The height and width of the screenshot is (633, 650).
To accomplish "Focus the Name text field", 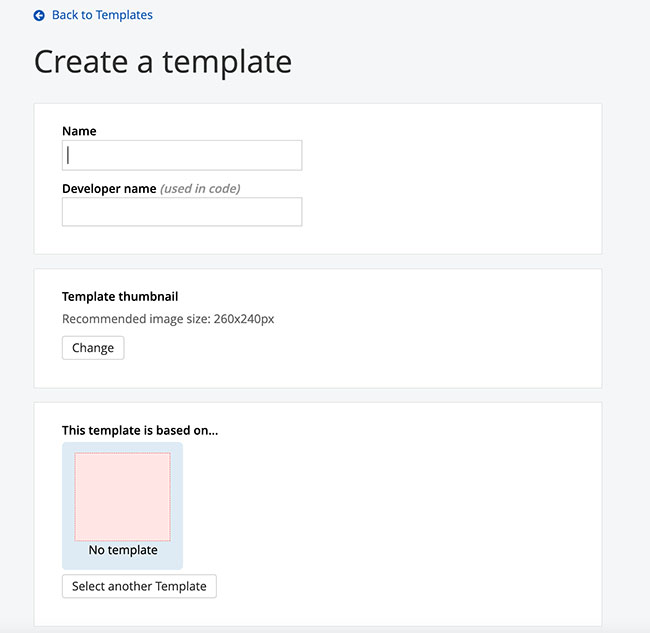I will (x=182, y=155).
